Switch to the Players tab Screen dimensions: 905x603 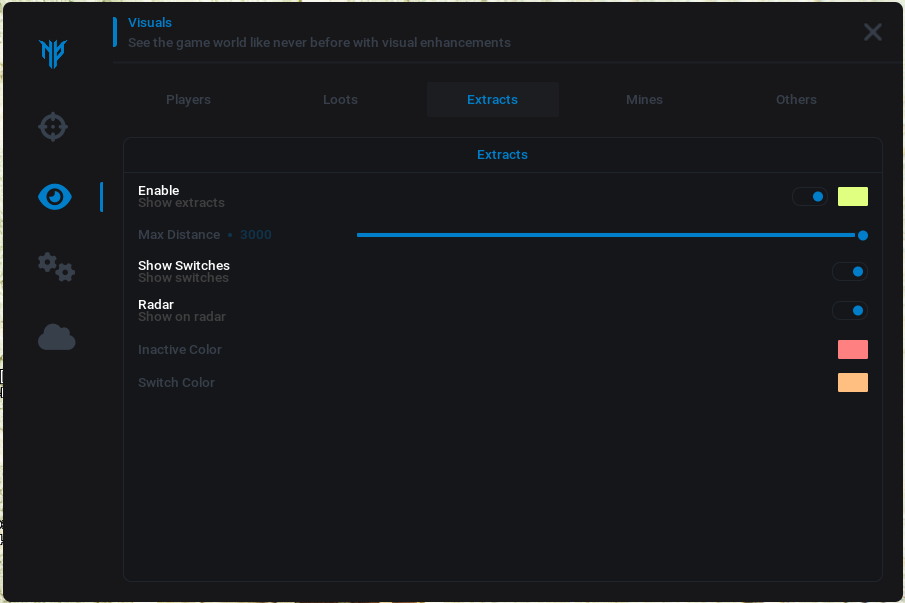click(188, 100)
